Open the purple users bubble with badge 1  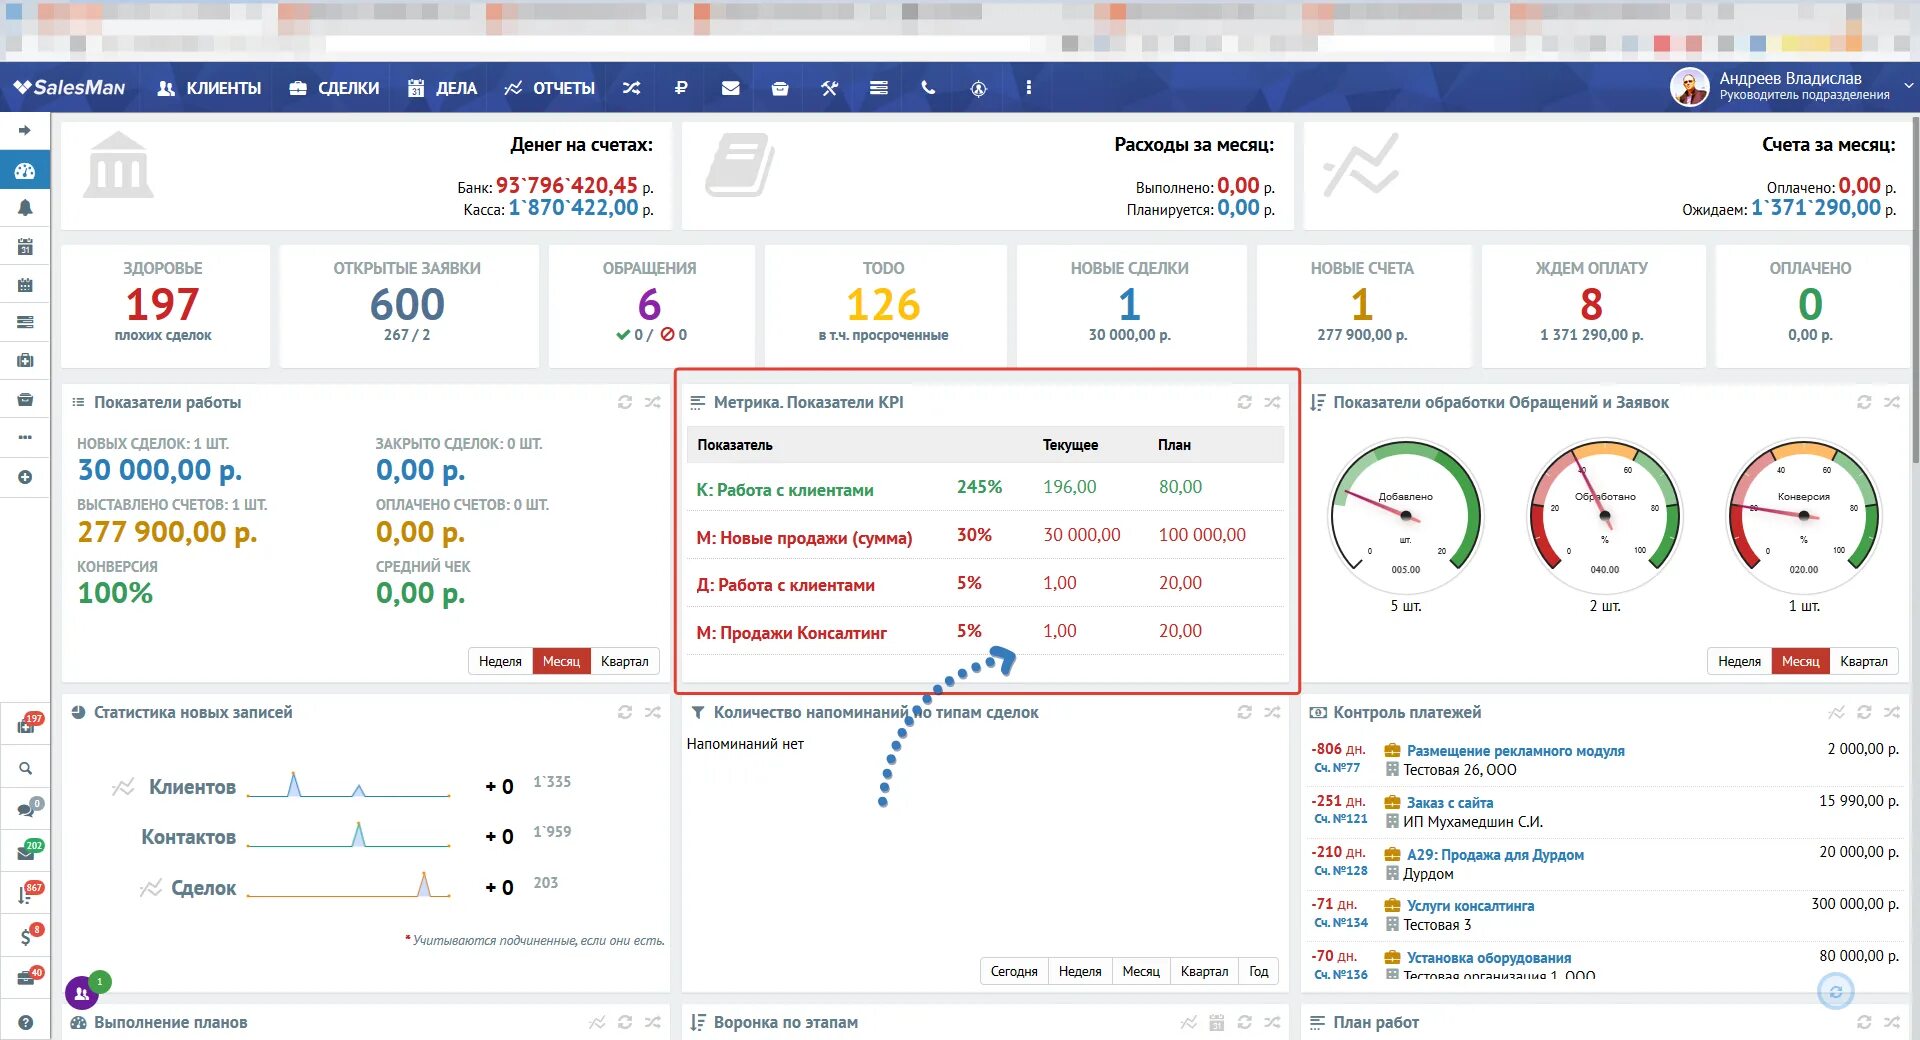tap(82, 993)
